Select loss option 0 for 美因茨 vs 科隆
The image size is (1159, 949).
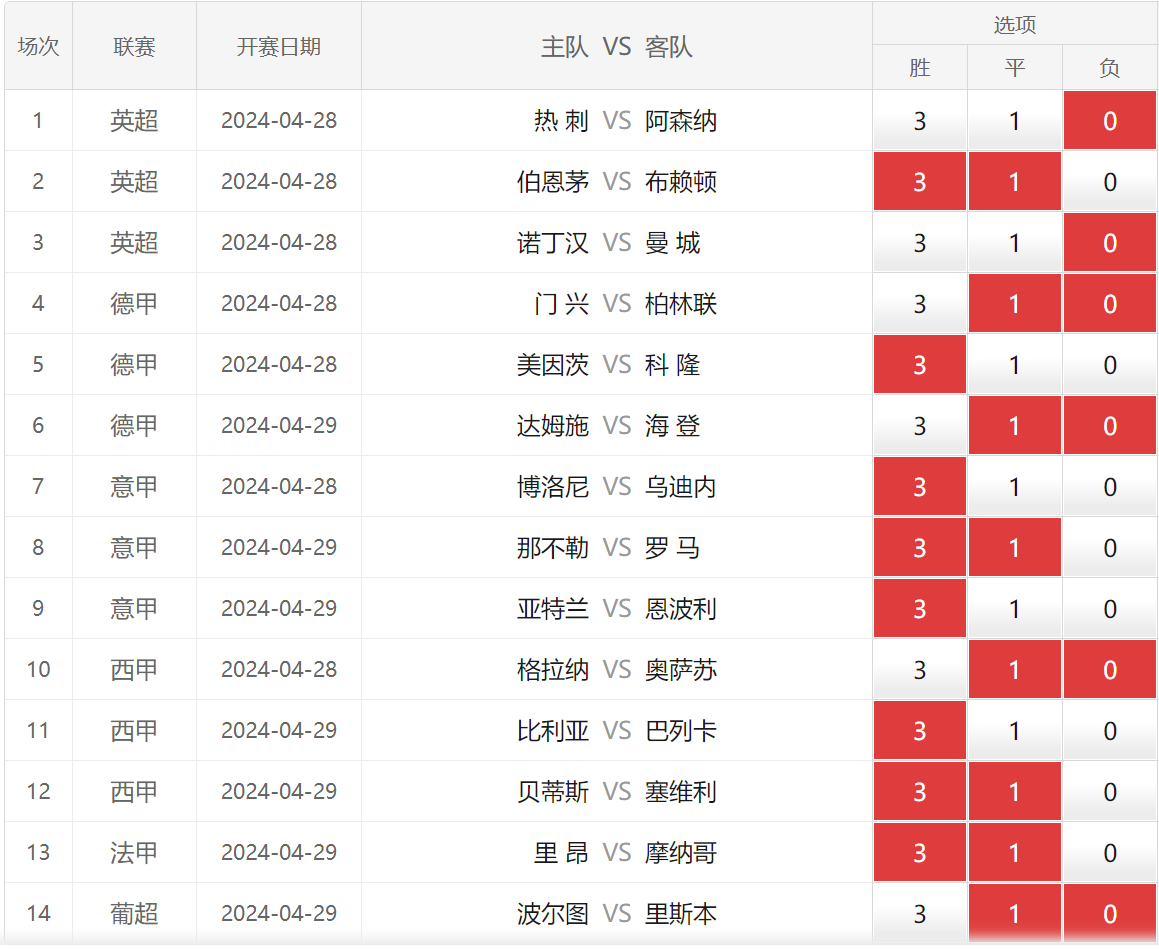click(1109, 364)
